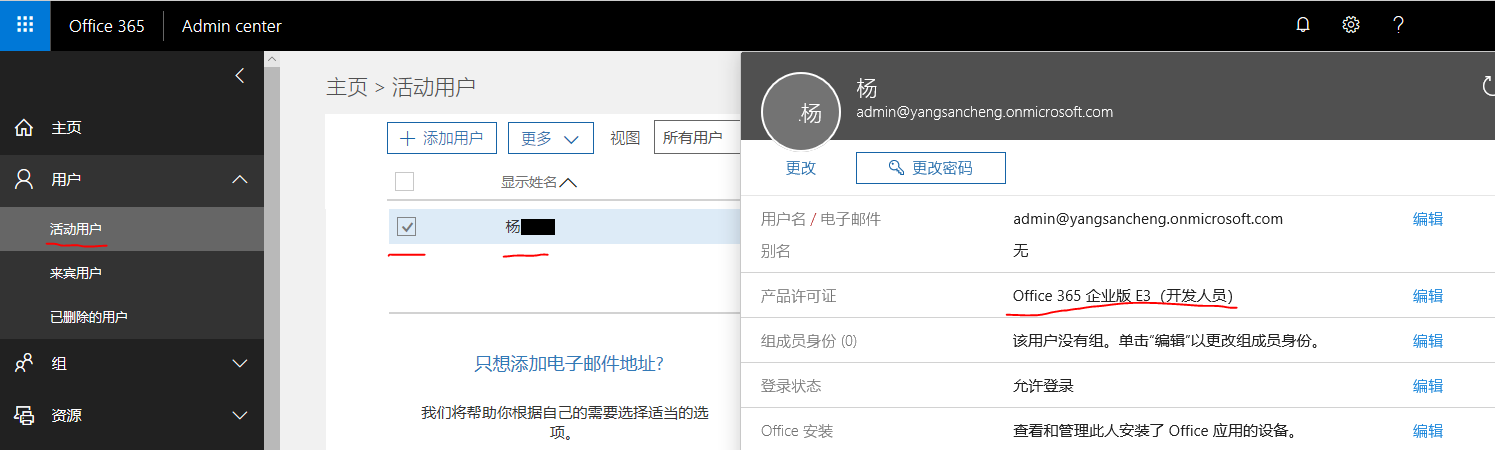
Task: Click the 我们将帮助你根据自己的需要 help text
Action: [x=565, y=423]
